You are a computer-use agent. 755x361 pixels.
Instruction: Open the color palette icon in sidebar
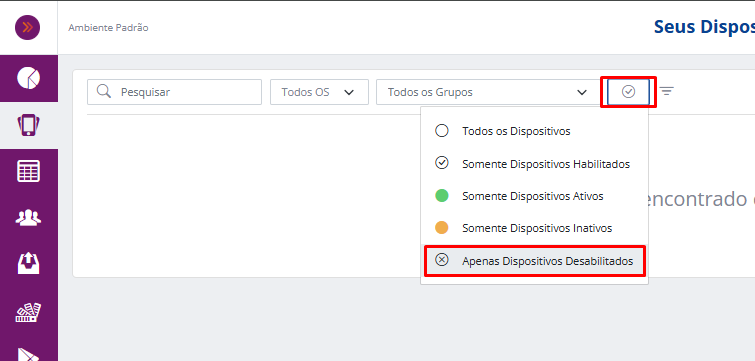[28, 312]
